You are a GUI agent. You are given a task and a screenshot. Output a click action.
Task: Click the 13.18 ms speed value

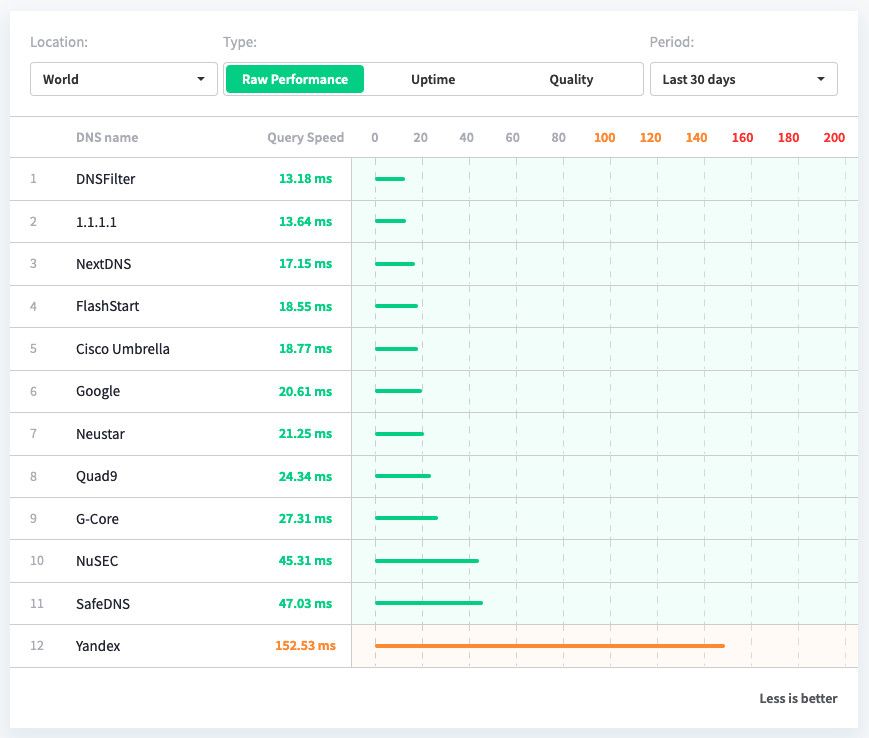tap(305, 178)
